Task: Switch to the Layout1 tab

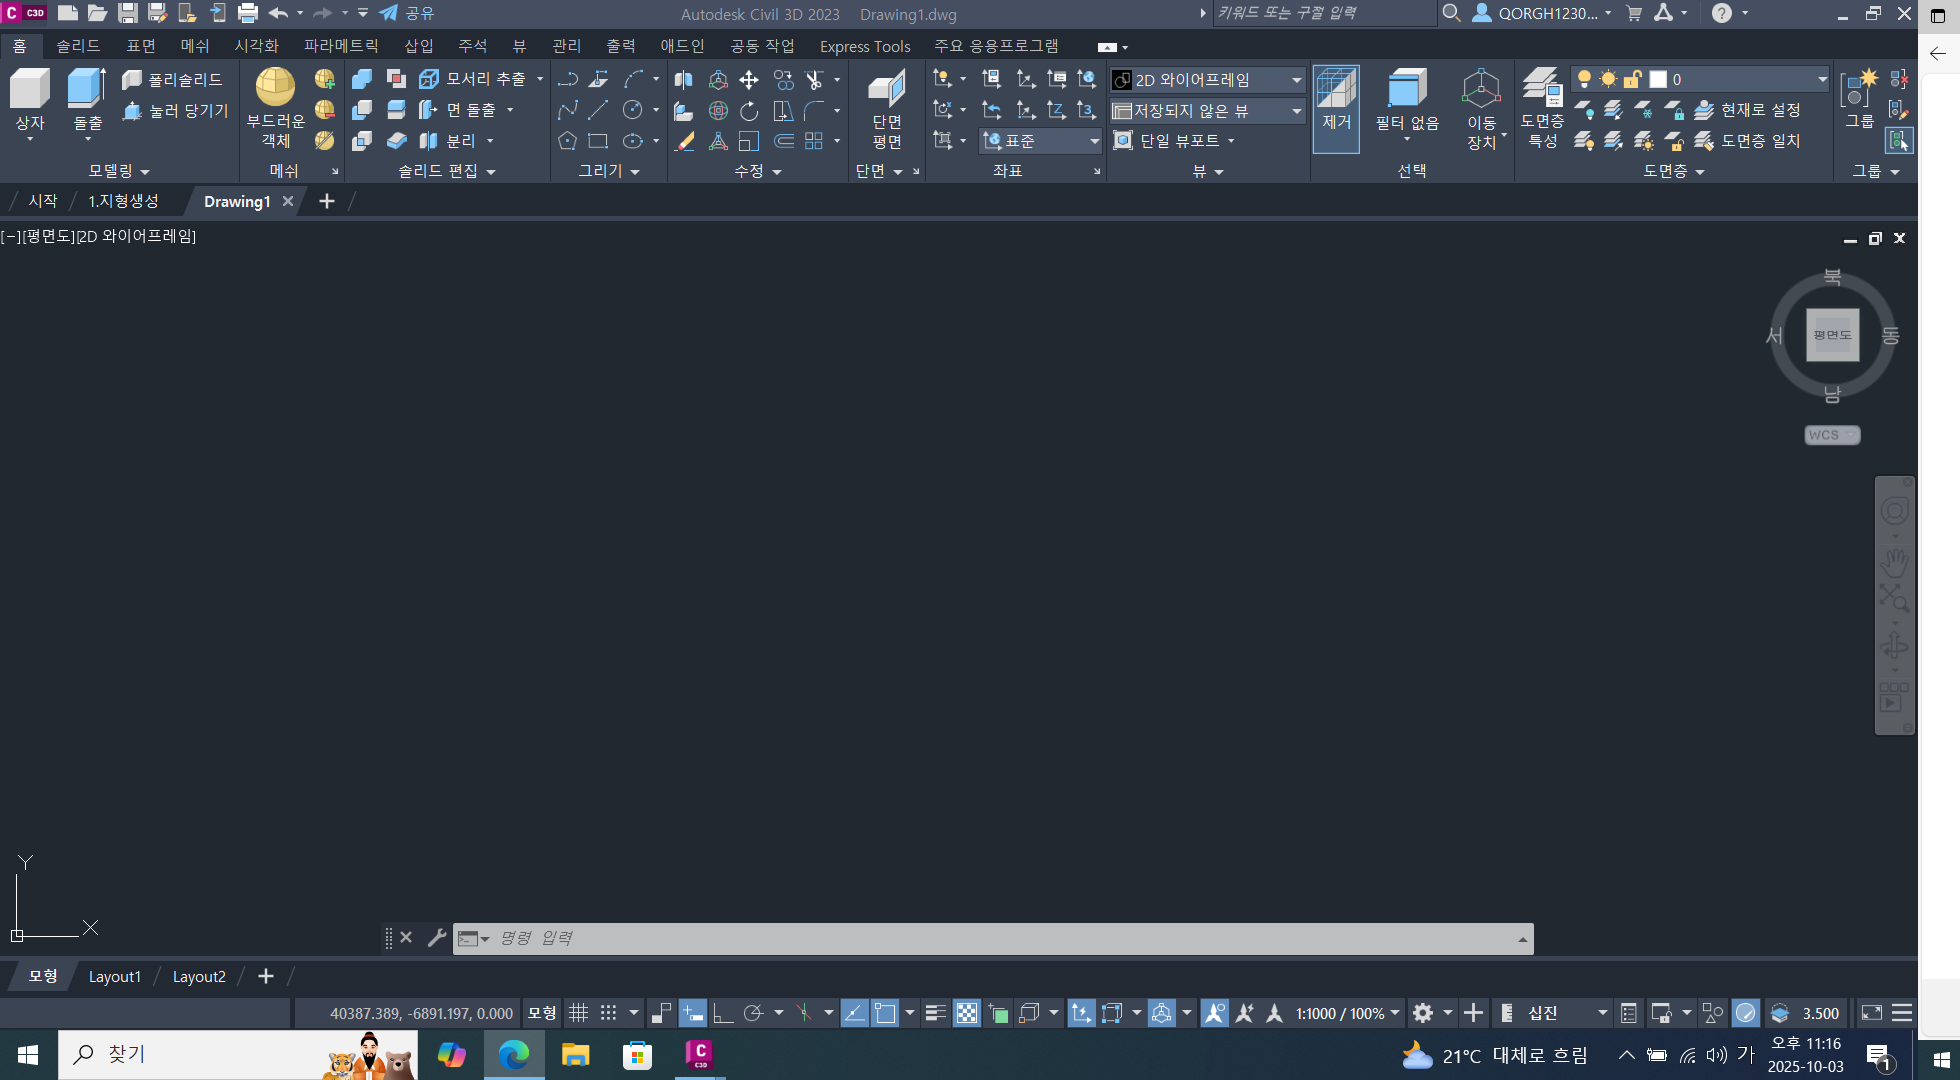Action: [x=114, y=976]
